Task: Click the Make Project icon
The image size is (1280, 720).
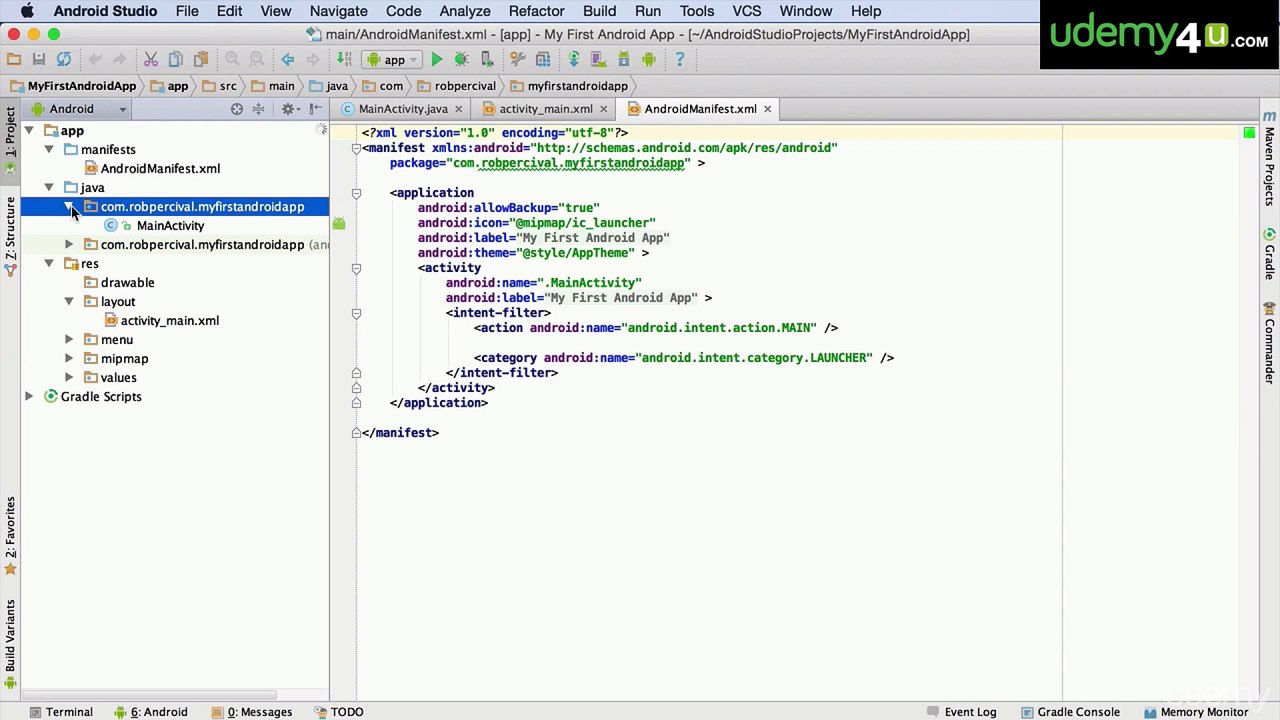Action: coord(344,59)
